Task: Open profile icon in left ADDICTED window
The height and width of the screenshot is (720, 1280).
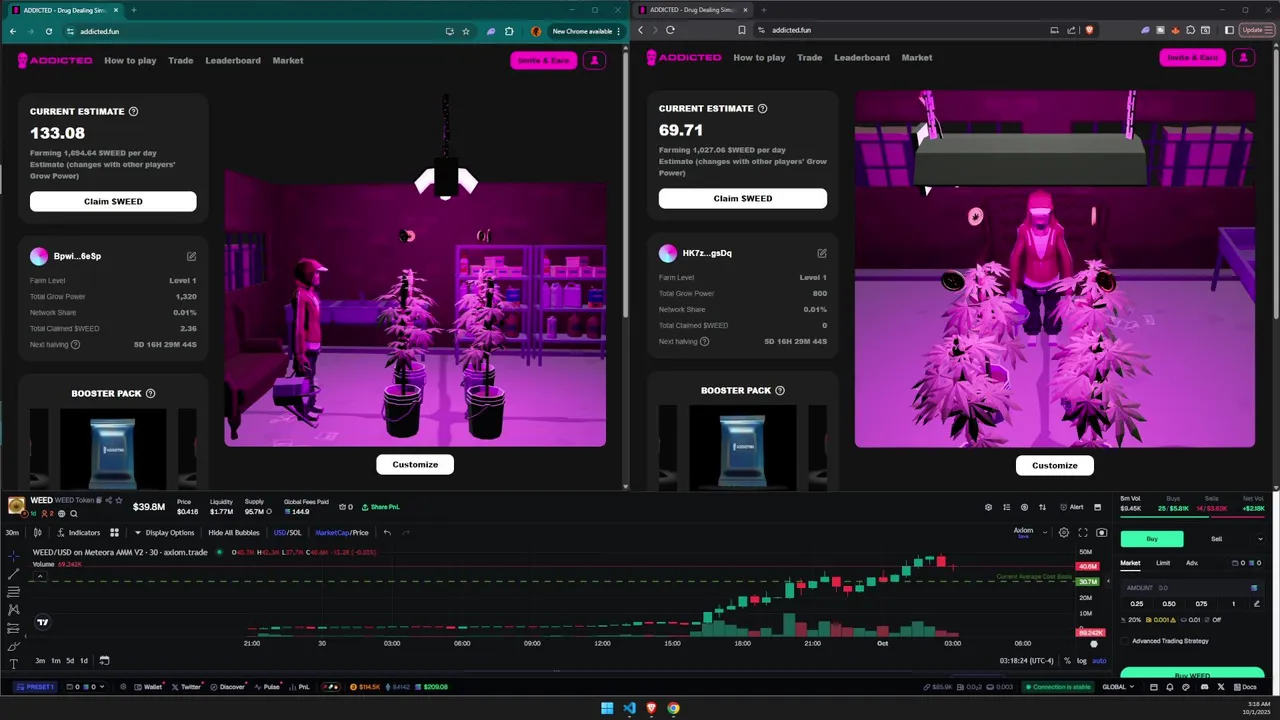Action: [594, 60]
